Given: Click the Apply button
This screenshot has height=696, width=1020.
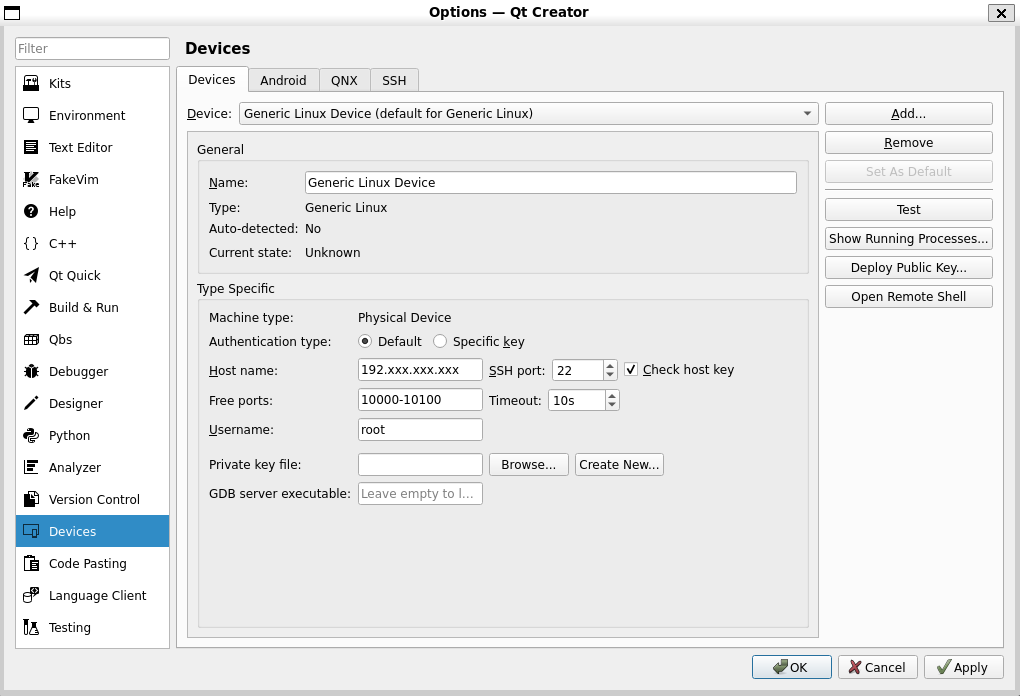Looking at the screenshot, I should pyautogui.click(x=963, y=667).
